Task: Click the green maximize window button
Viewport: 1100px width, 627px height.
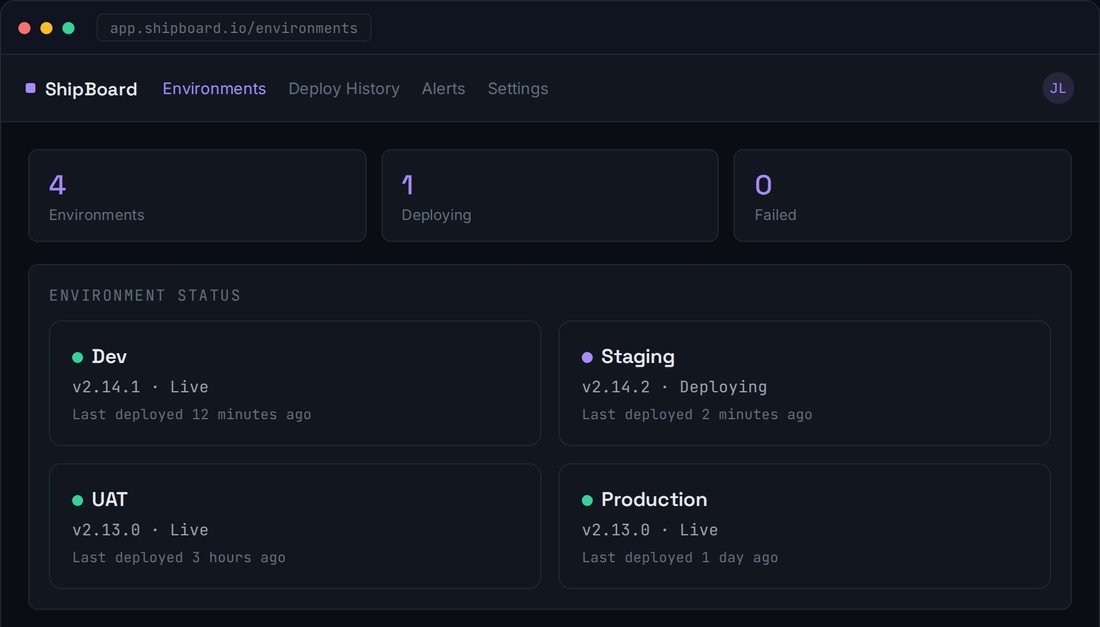Action: (x=68, y=28)
